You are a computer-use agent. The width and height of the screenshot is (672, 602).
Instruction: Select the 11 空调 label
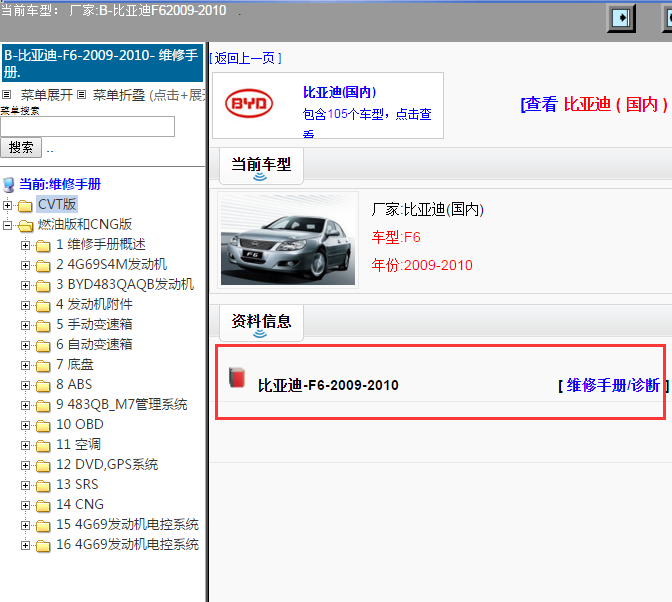pyautogui.click(x=78, y=445)
